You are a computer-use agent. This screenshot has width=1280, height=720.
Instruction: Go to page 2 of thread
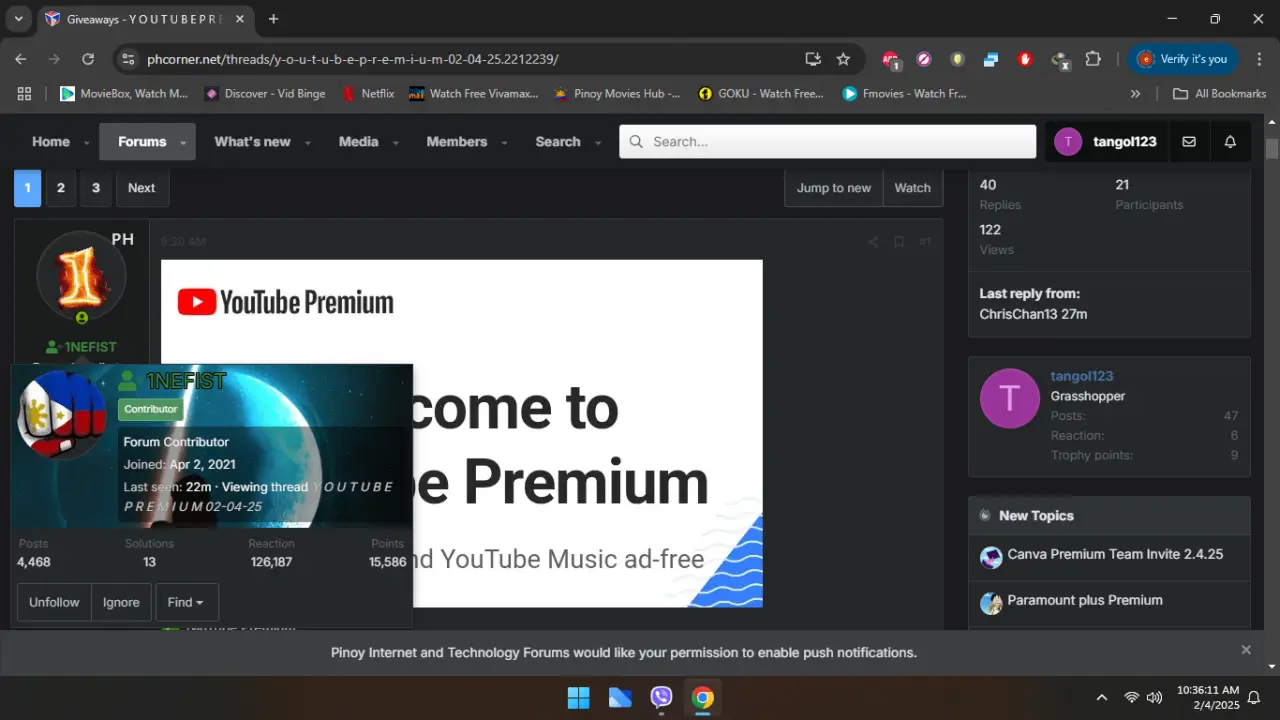click(x=61, y=188)
